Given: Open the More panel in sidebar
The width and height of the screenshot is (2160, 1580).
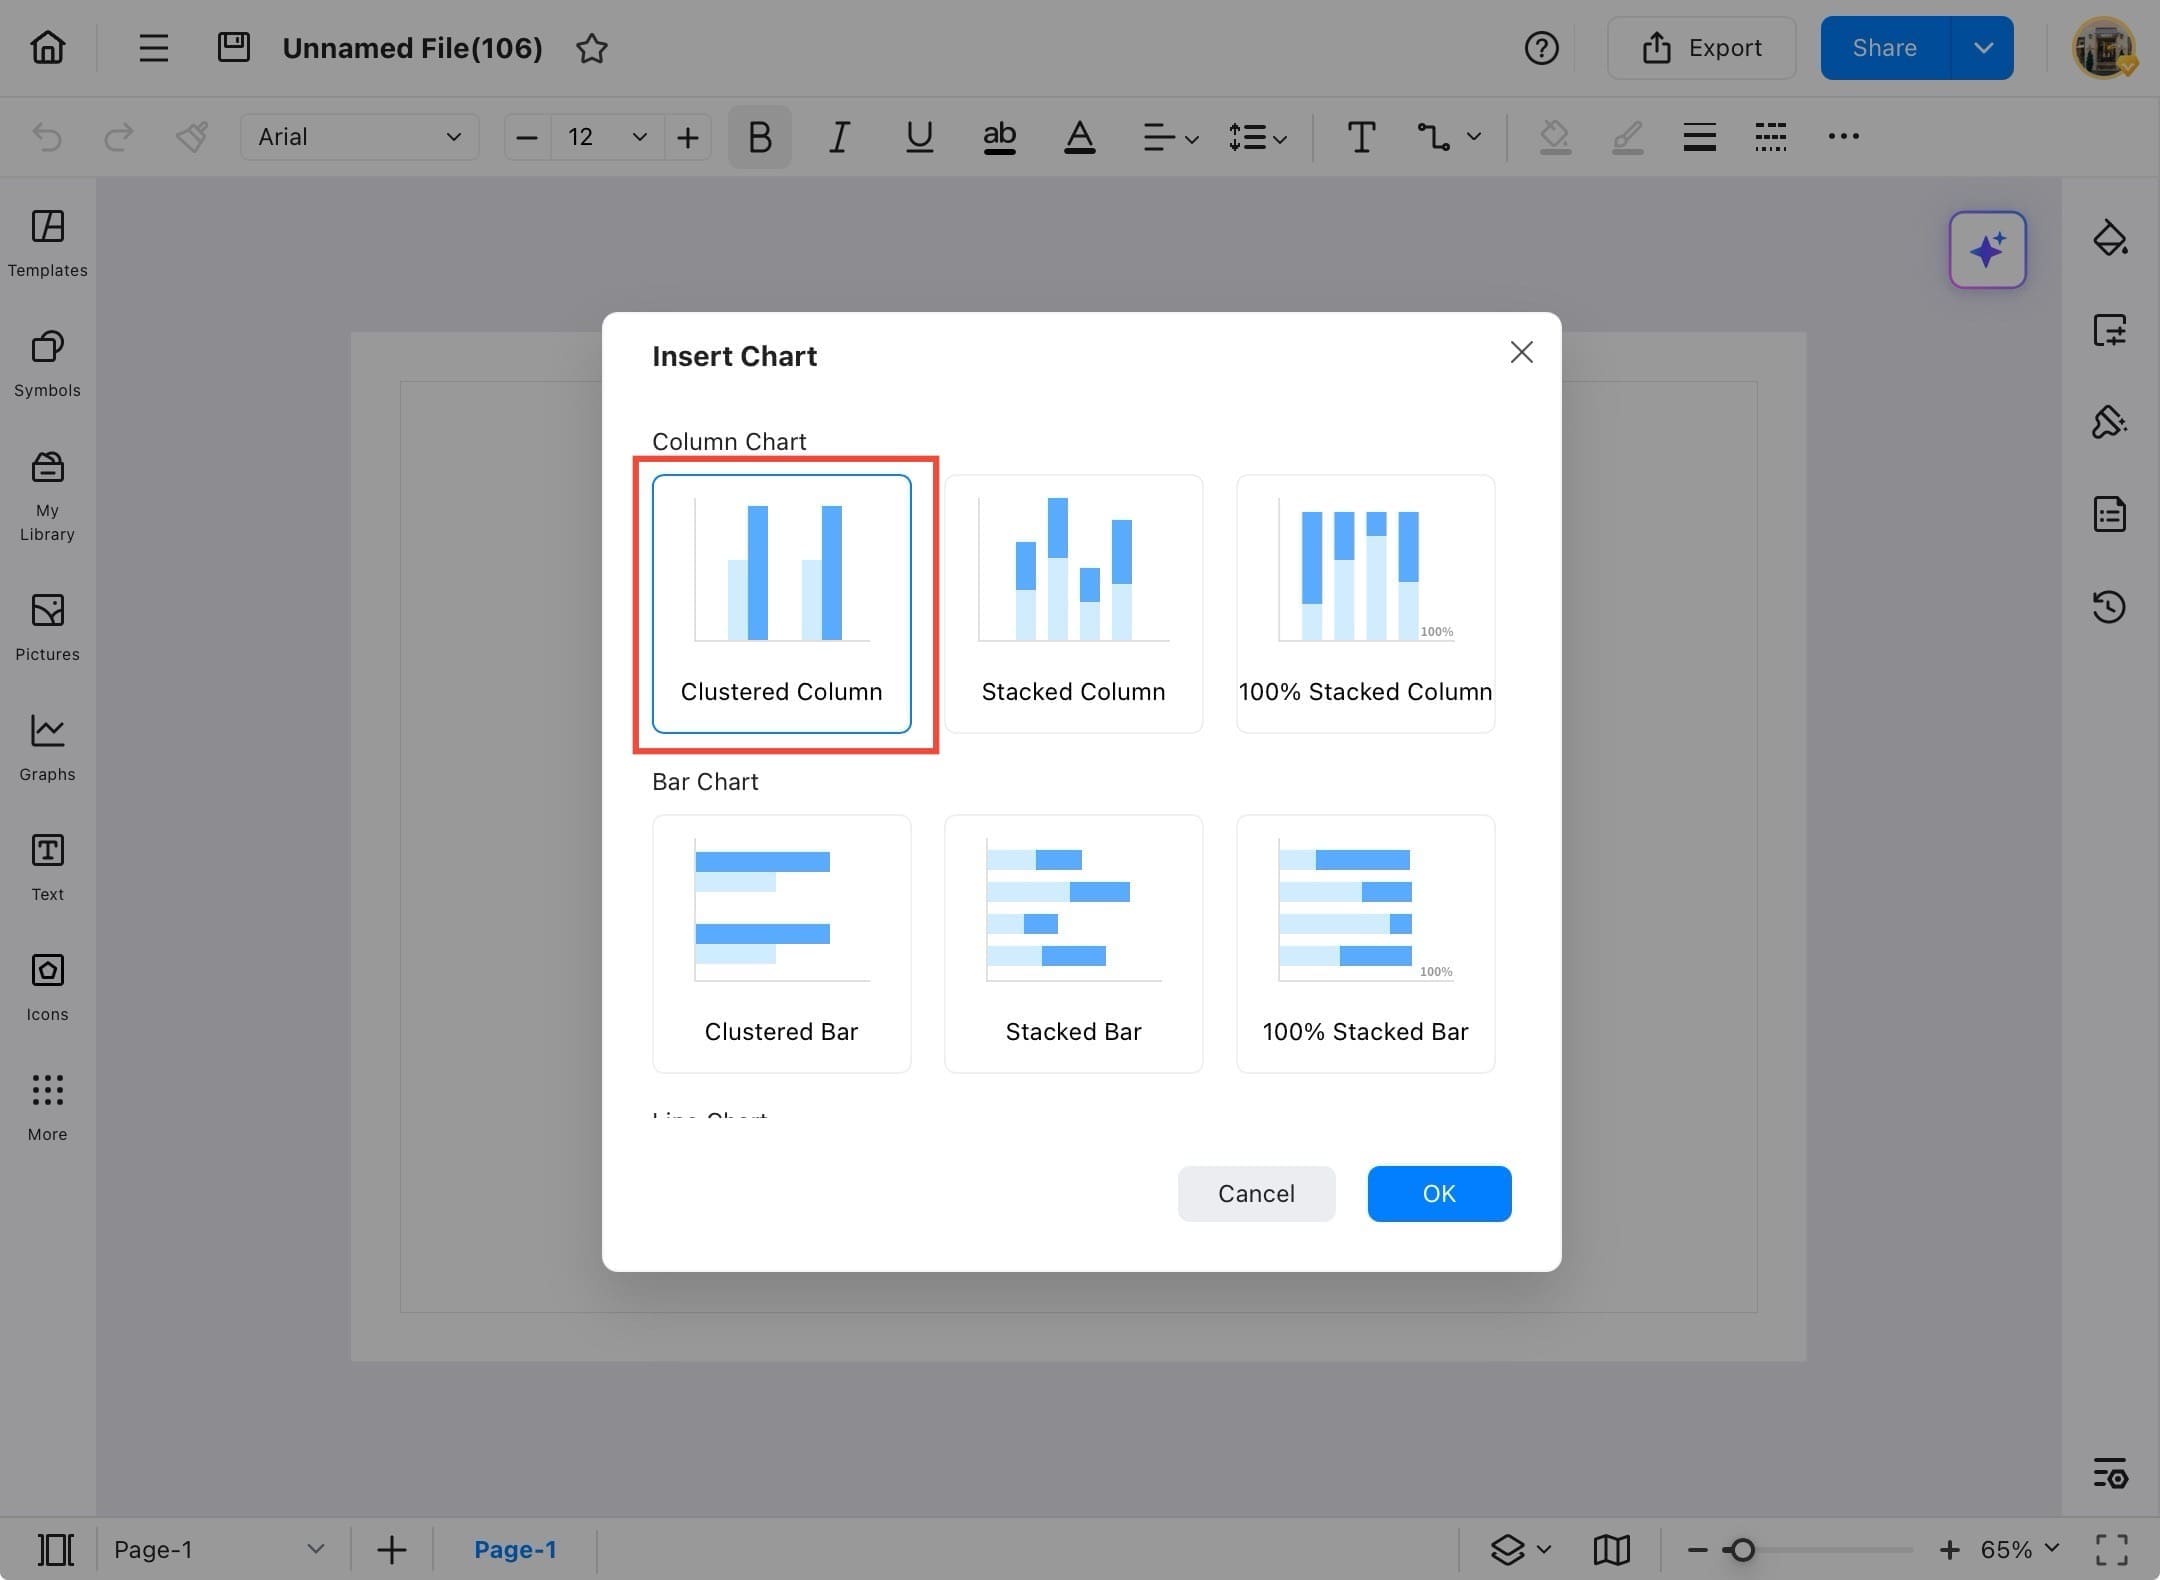Looking at the screenshot, I should coord(46,1105).
